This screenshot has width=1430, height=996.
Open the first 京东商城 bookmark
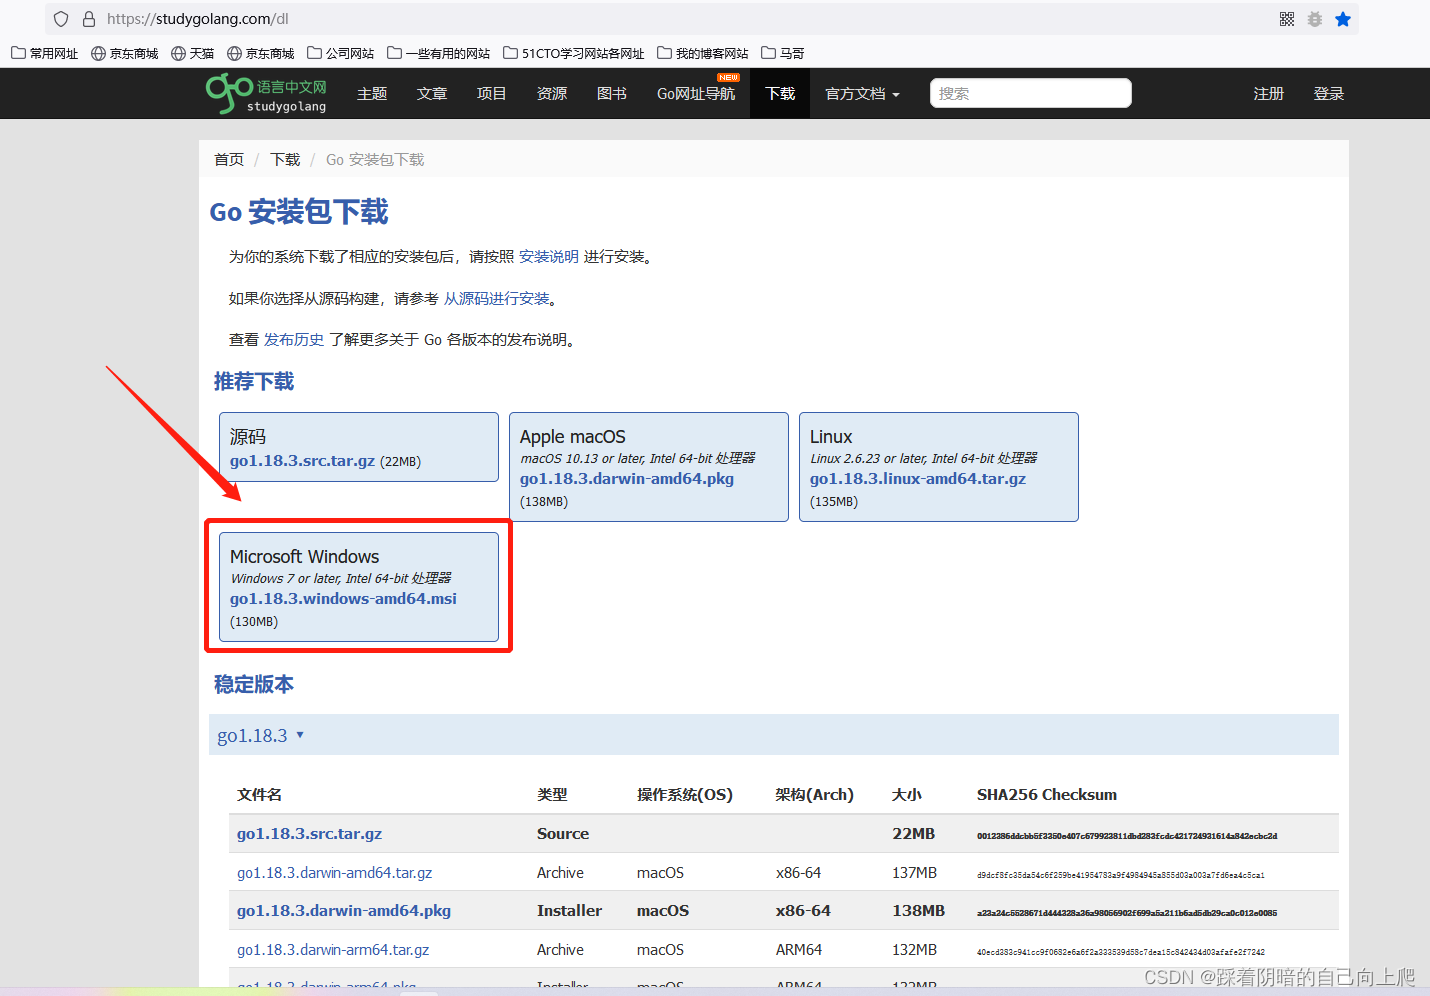coord(125,53)
